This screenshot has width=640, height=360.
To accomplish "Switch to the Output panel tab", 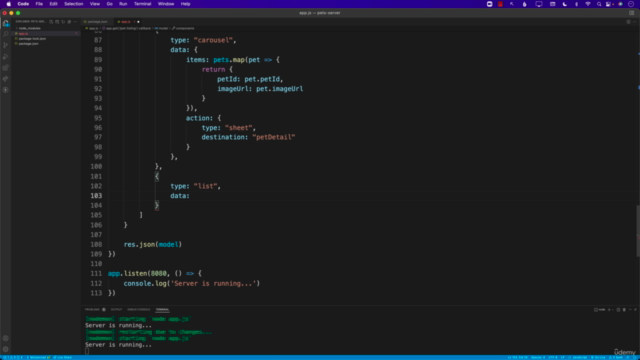I will (x=116, y=310).
